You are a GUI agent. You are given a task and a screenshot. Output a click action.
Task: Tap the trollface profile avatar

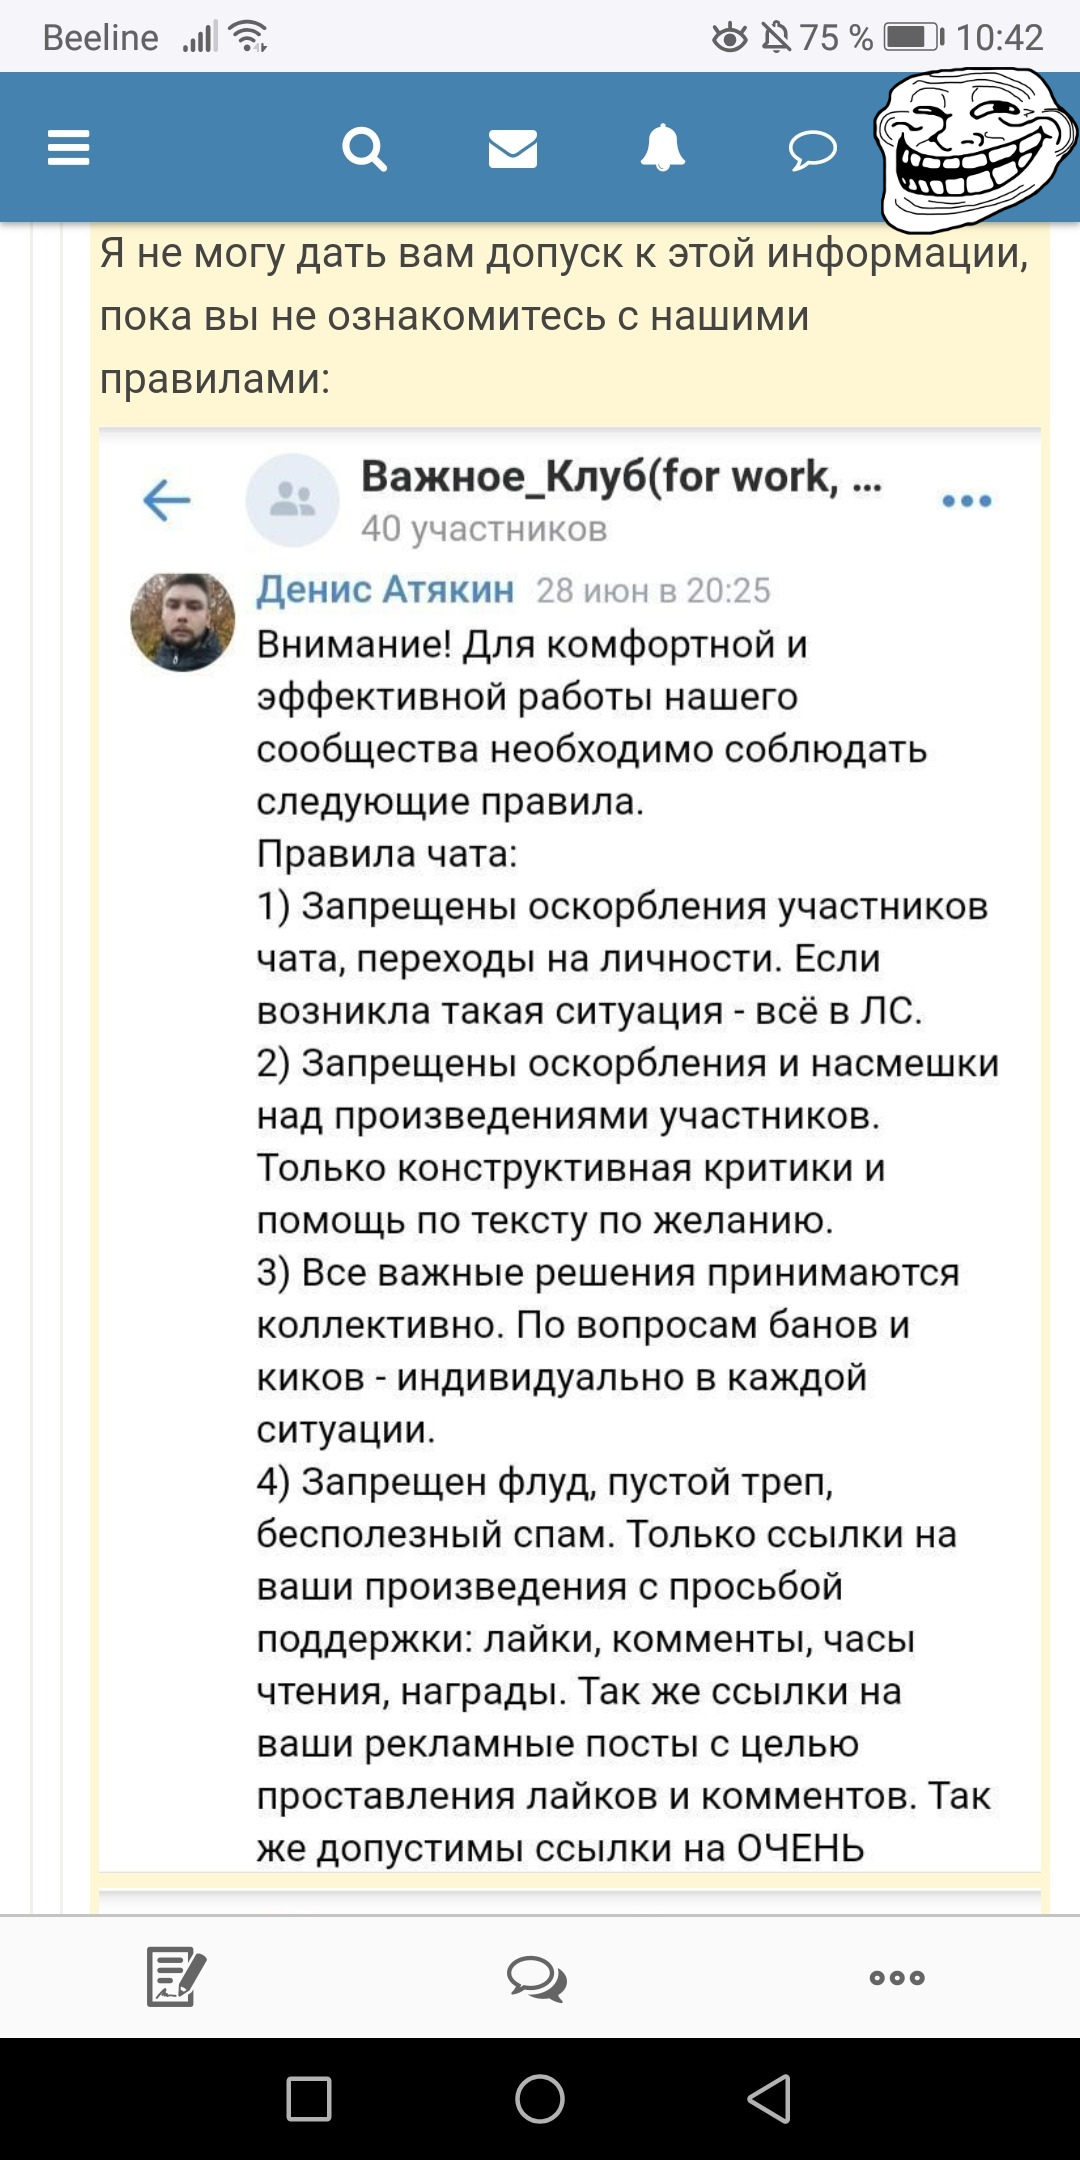[973, 147]
